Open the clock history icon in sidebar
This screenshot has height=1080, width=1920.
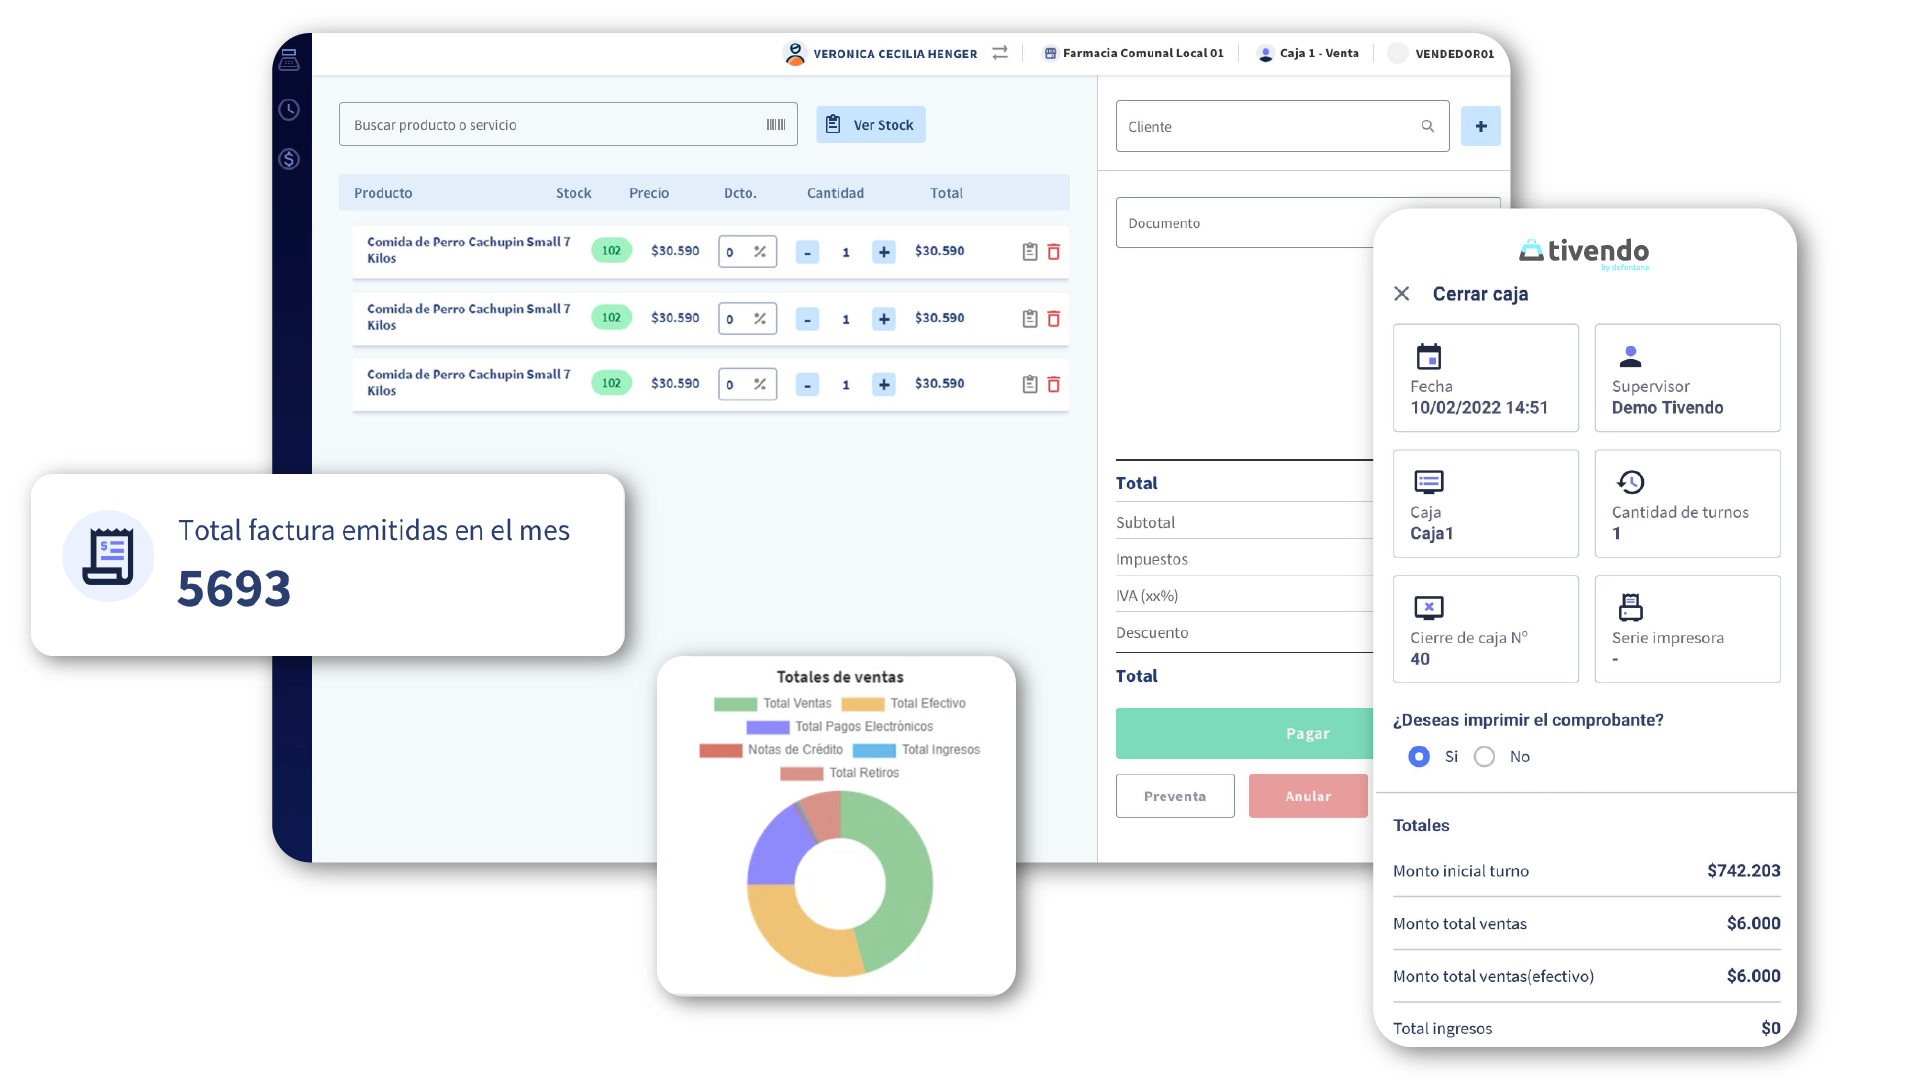[x=289, y=110]
